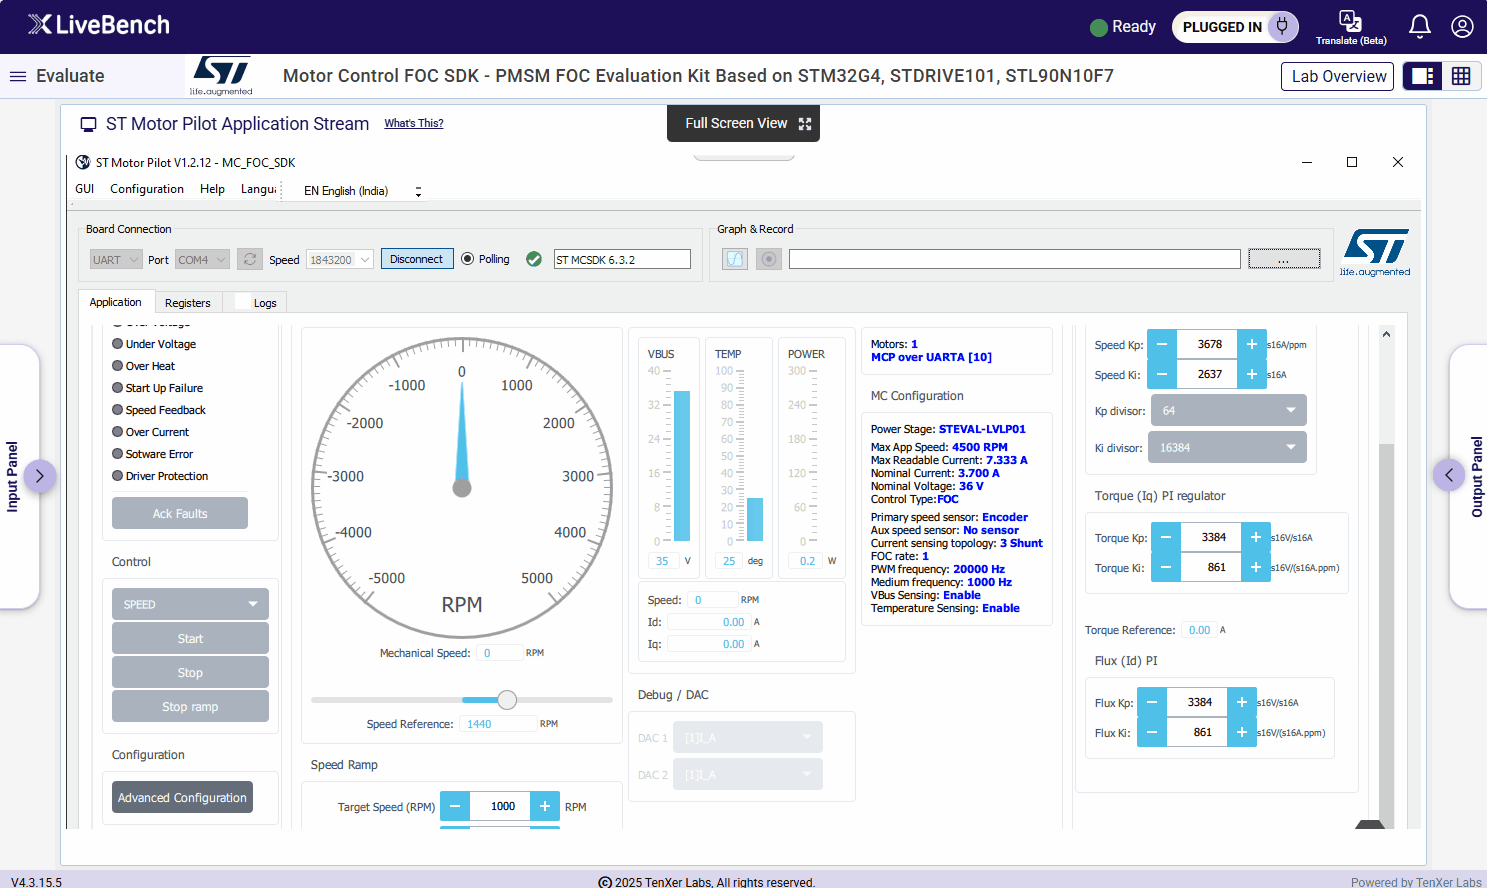Screen dimensions: 1487x888
Task: Increase Flux Kp with the plus button
Action: point(1242,702)
